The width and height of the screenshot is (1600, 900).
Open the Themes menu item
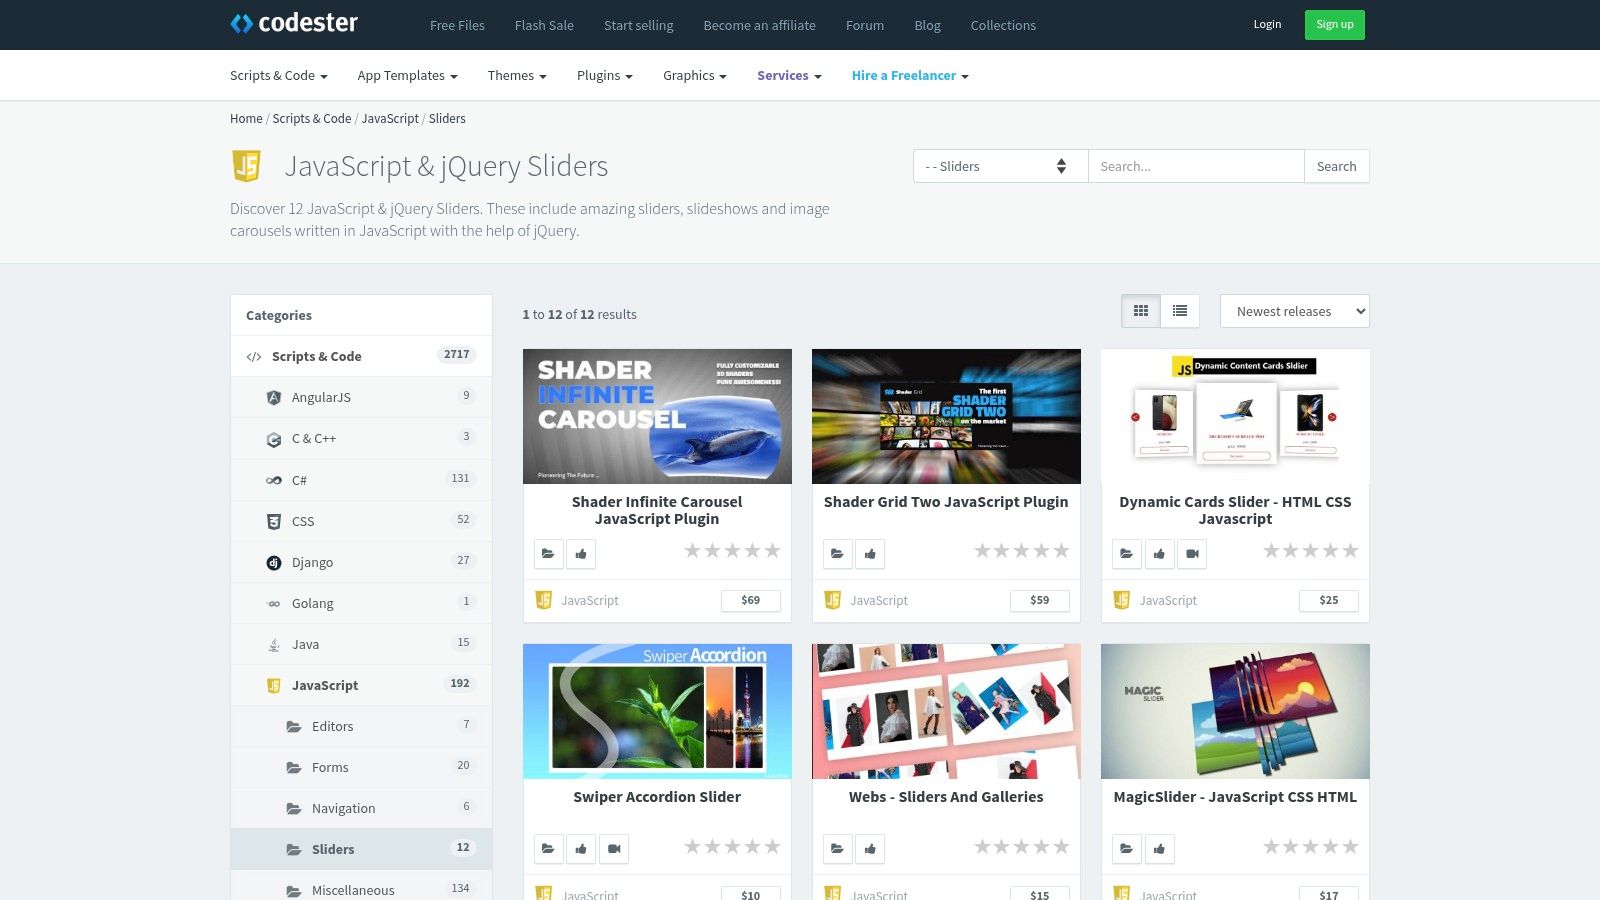(x=516, y=75)
